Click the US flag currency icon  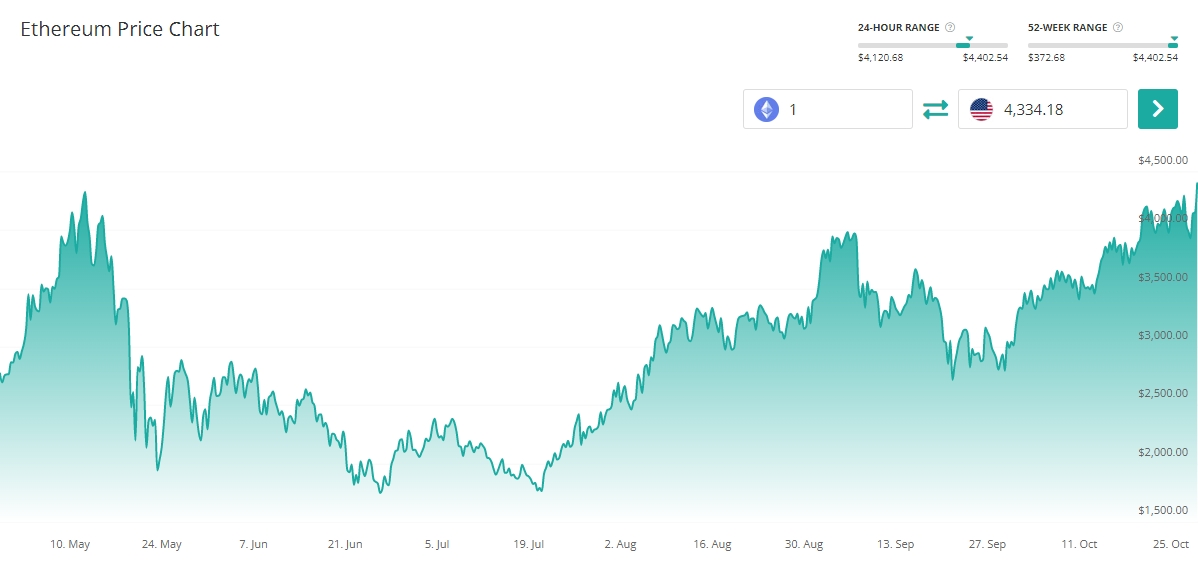981,109
